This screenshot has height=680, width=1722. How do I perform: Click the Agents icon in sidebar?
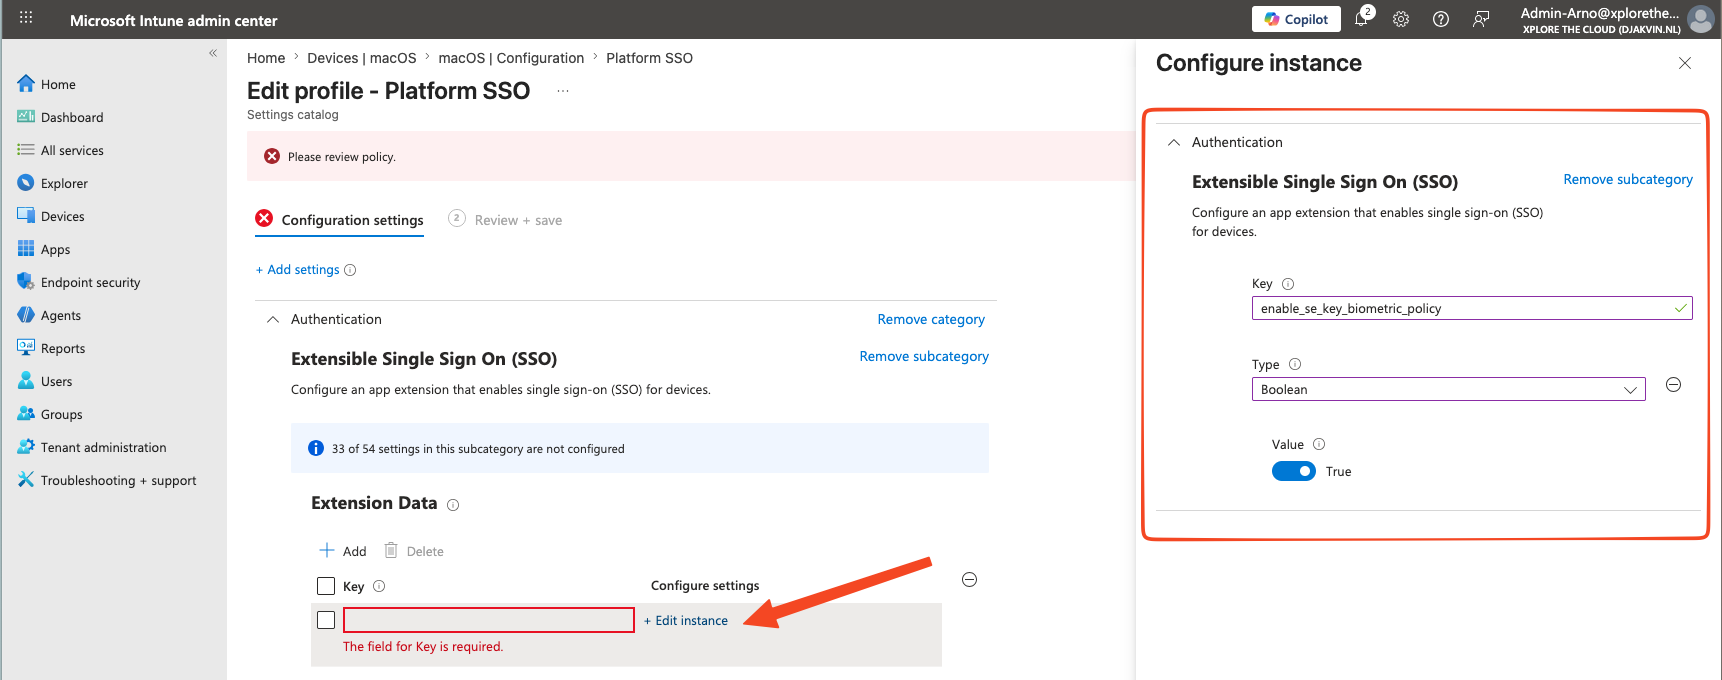(26, 315)
